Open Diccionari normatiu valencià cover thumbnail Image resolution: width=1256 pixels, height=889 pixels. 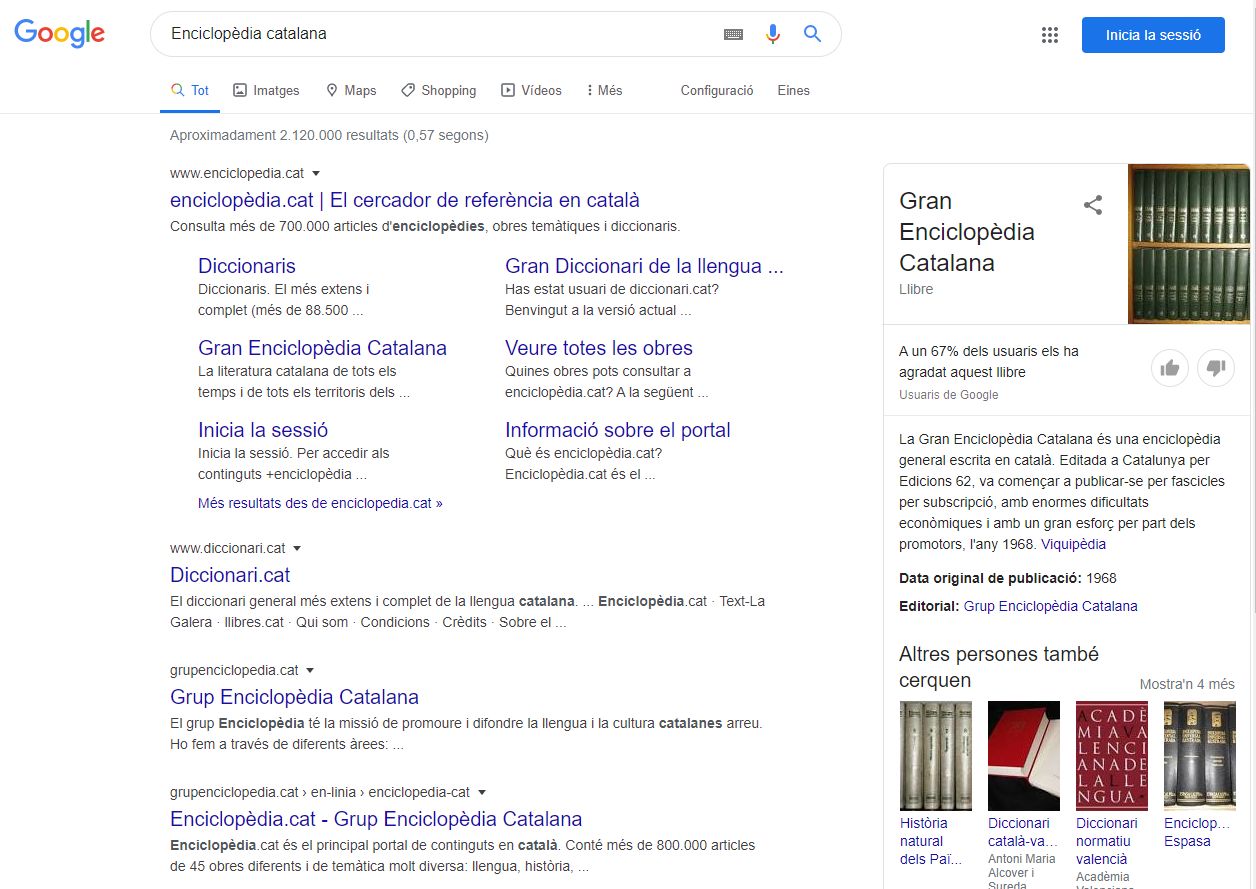[x=1112, y=755]
